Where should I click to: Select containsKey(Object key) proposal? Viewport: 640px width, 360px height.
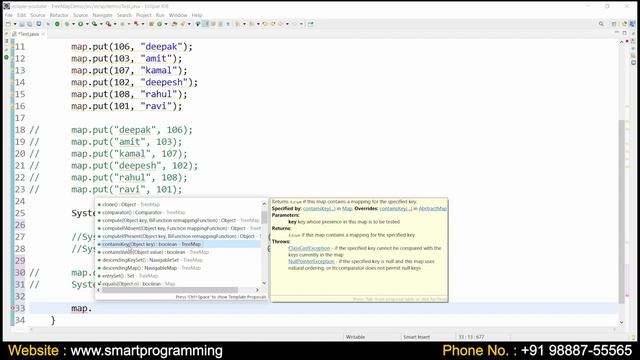179,244
